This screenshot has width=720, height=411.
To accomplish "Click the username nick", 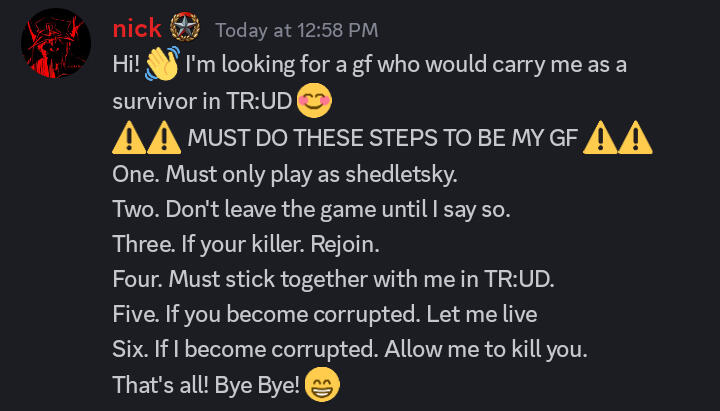I will point(137,29).
